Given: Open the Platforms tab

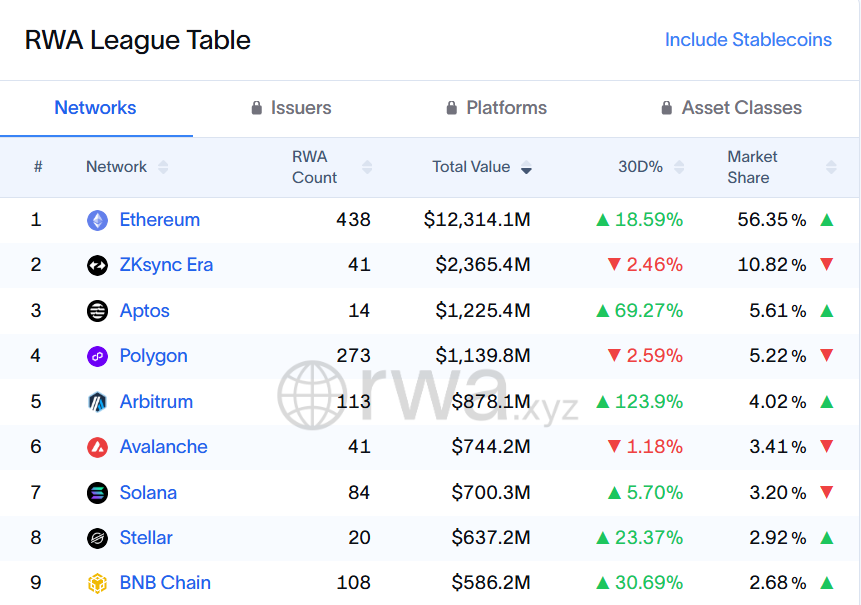Looking at the screenshot, I should click(x=496, y=108).
